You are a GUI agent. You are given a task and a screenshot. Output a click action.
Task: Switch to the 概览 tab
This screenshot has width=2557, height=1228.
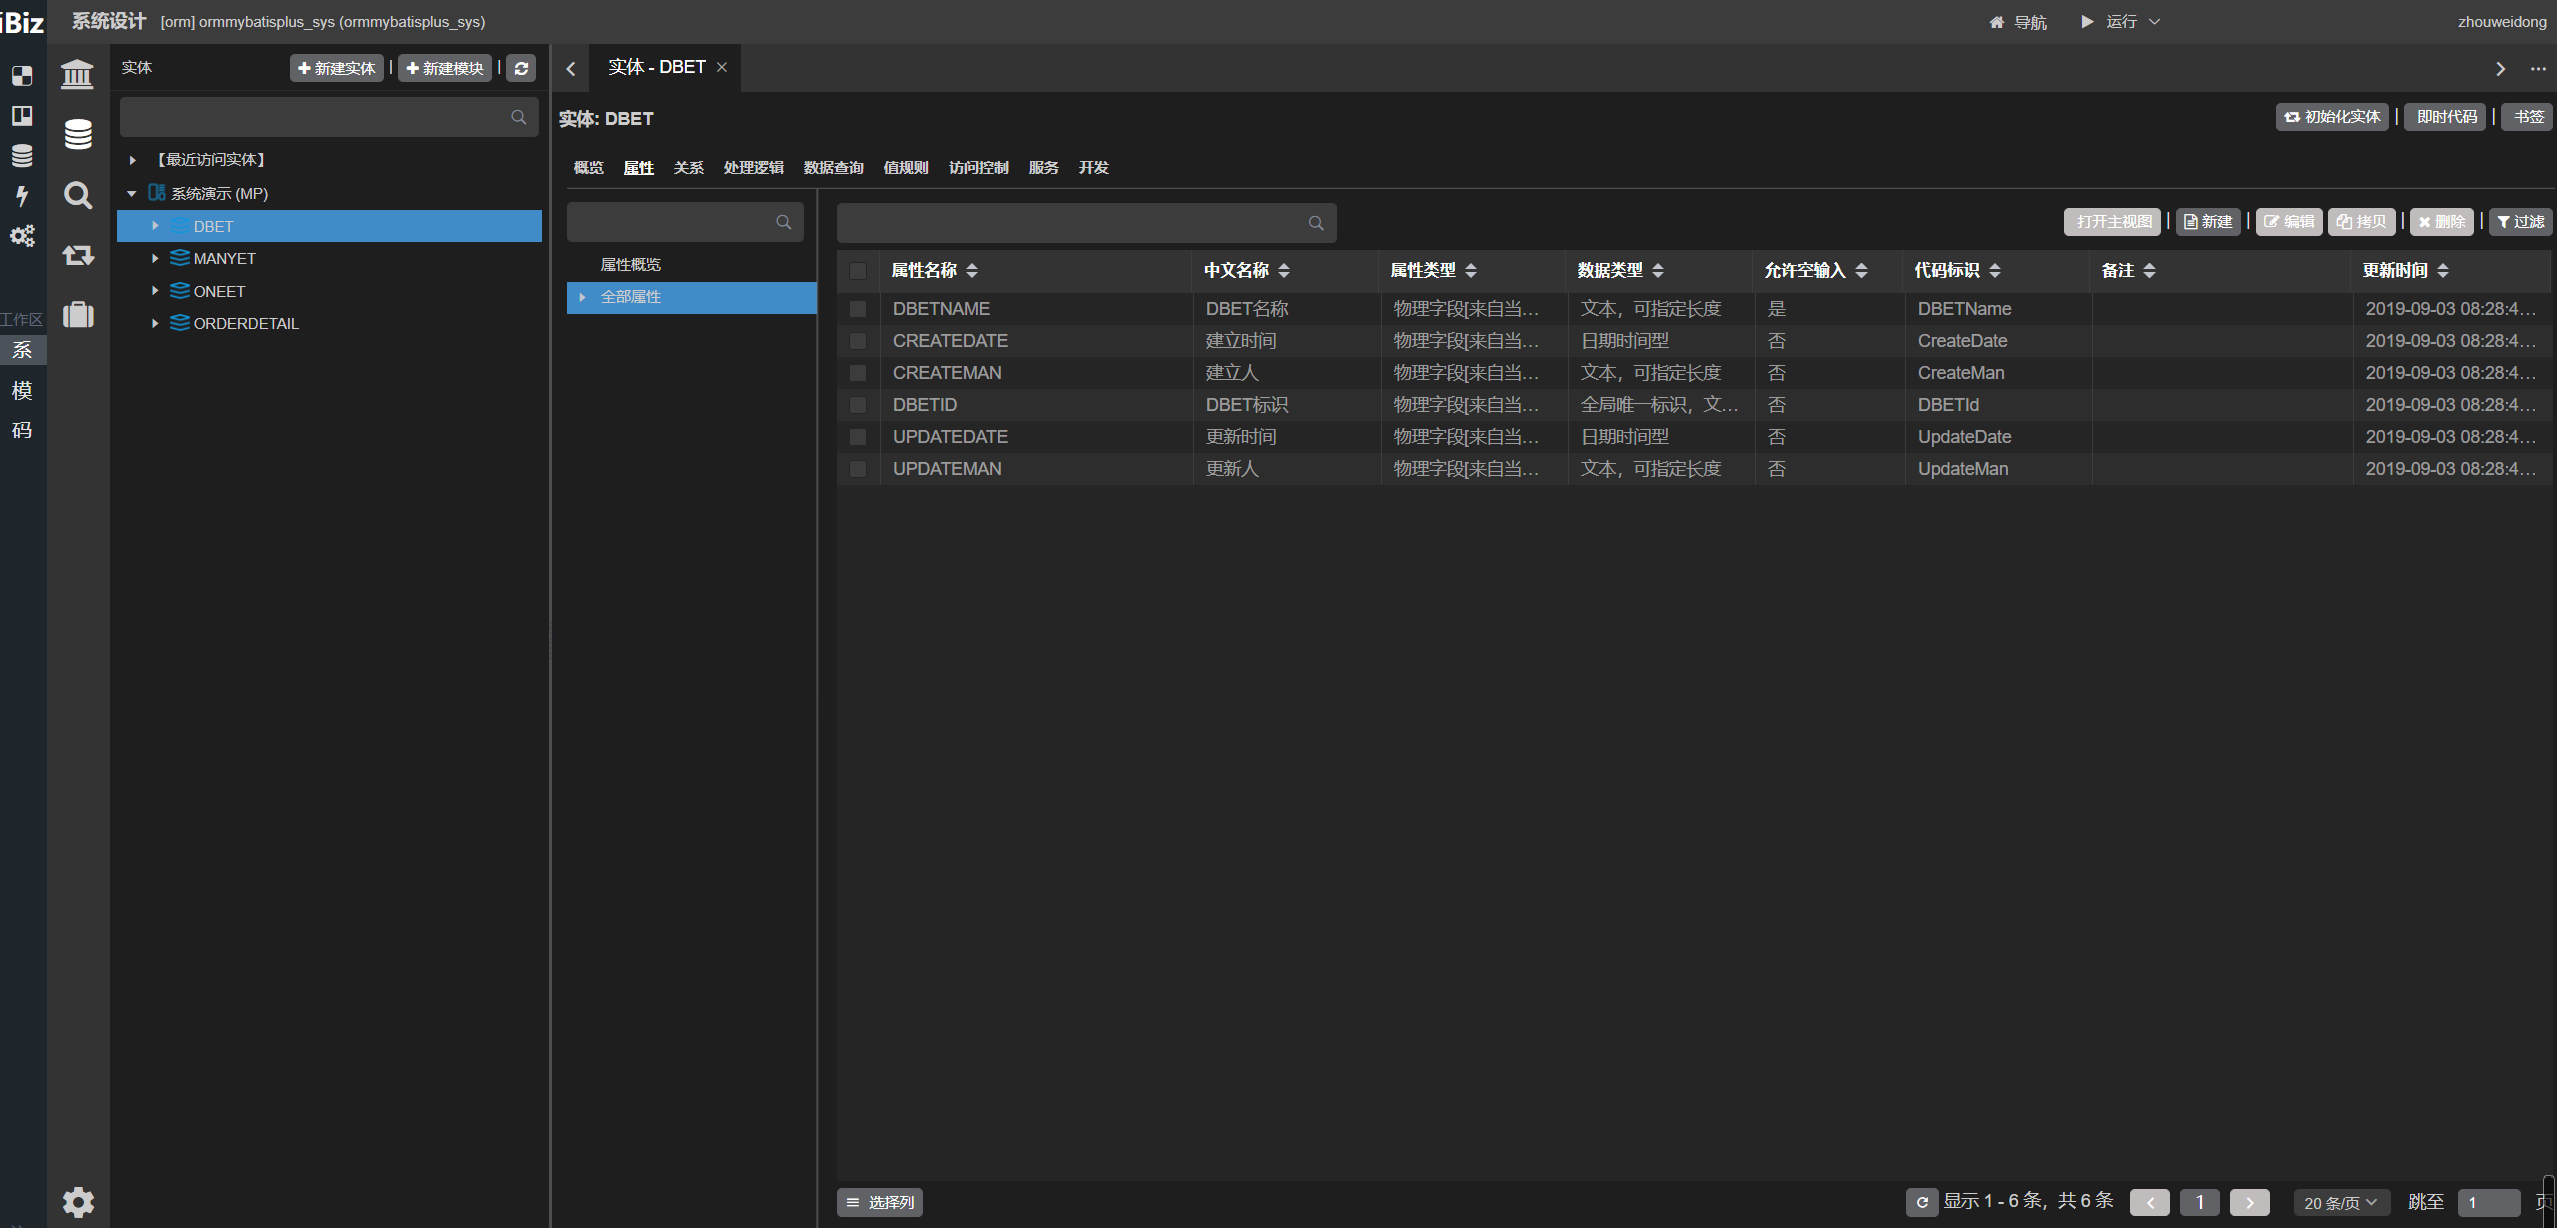point(588,167)
